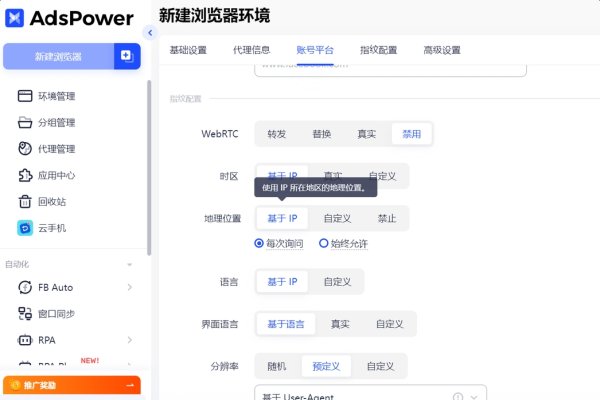Open 分组管理 via its folder icon
This screenshot has height=400, width=600.
[25, 122]
